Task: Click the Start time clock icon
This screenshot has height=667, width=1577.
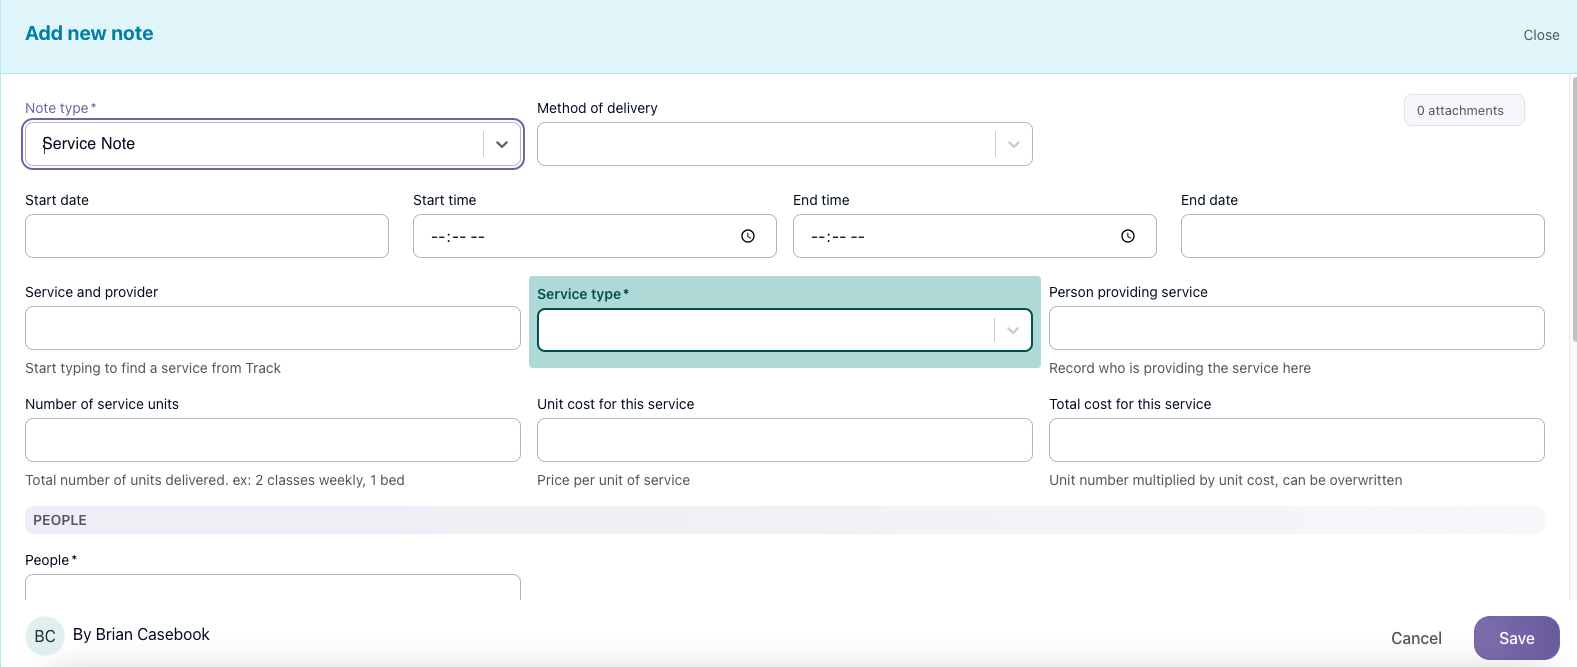Action: [x=748, y=236]
